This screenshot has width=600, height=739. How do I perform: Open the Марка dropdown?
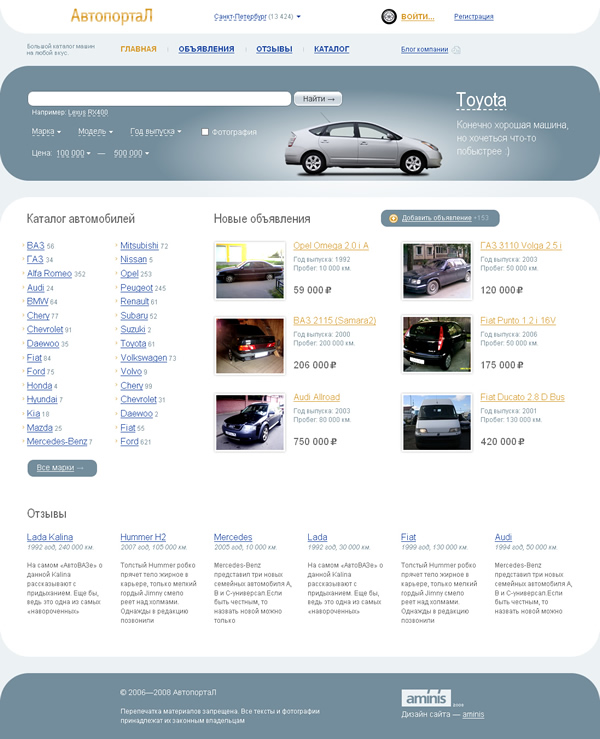coord(46,131)
